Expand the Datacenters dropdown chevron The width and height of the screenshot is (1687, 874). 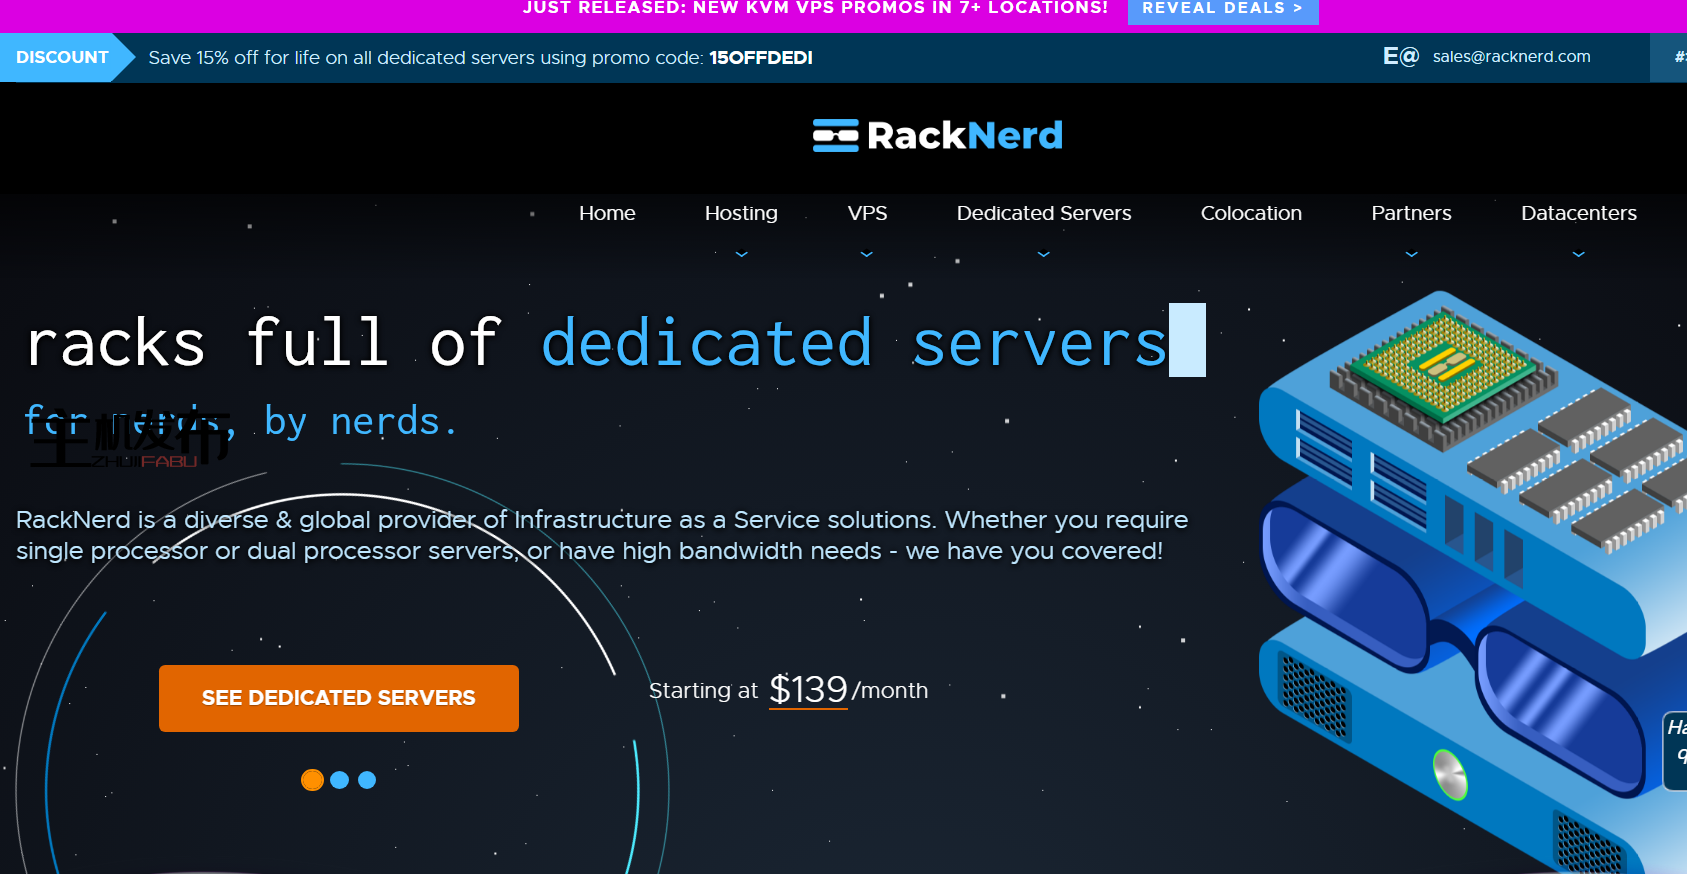coord(1578,254)
